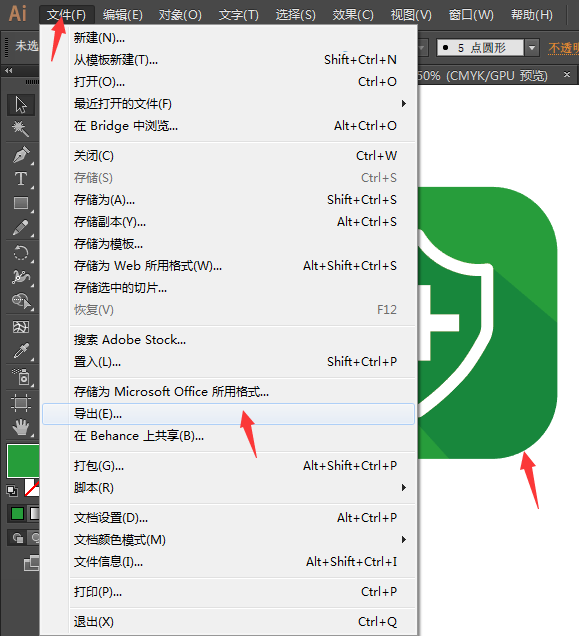
Task: Select the Pencil tool
Action: (21, 228)
